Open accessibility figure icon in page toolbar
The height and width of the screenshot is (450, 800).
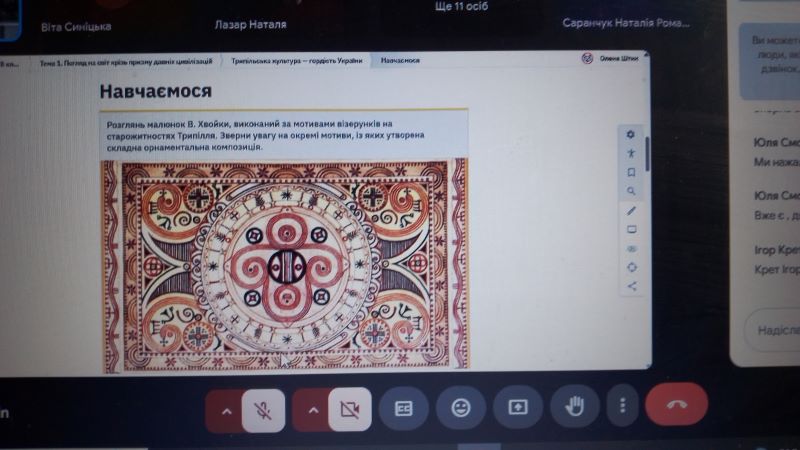click(x=631, y=153)
